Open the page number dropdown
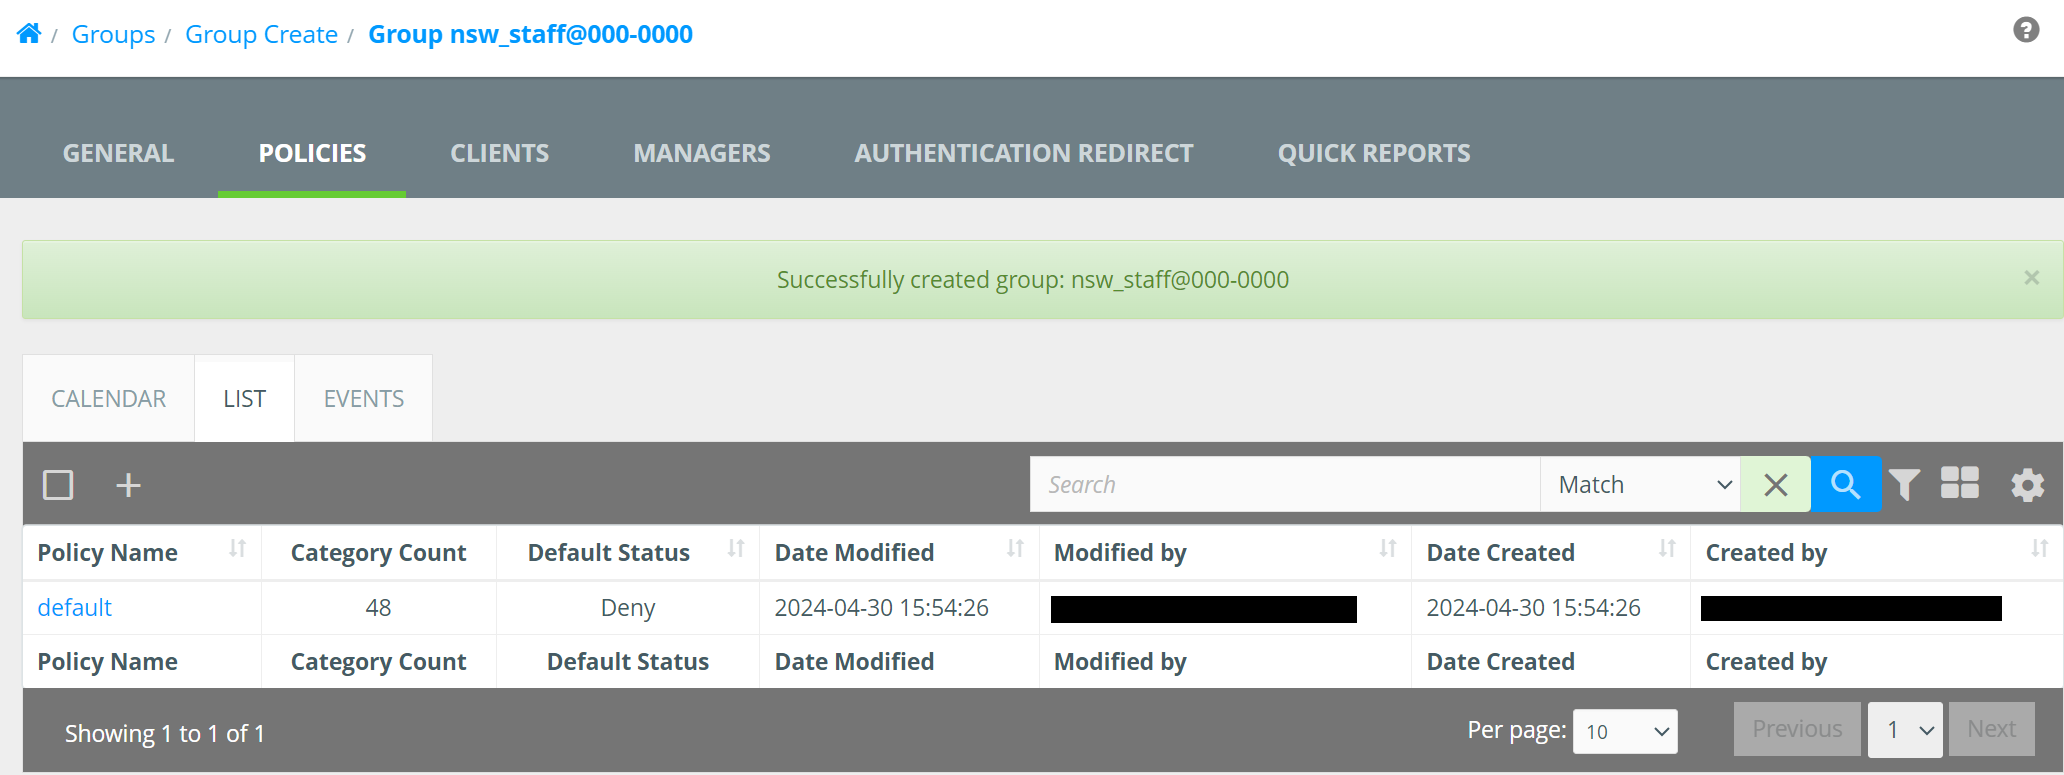The width and height of the screenshot is (2064, 775). (x=1905, y=730)
